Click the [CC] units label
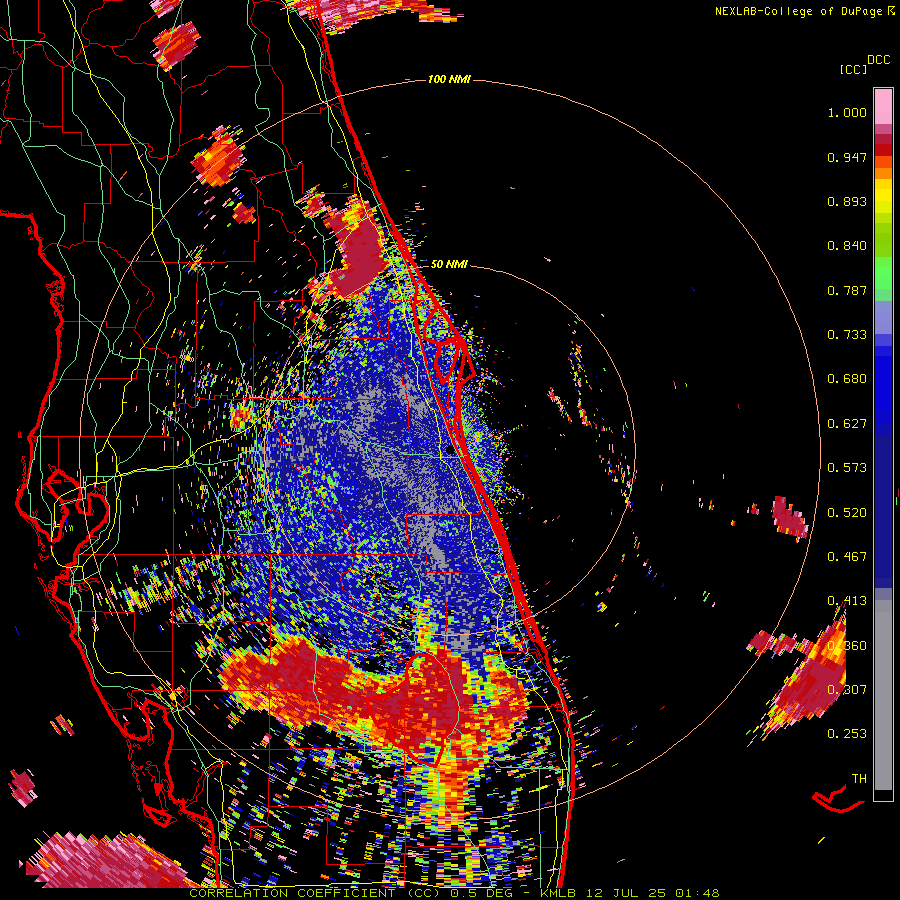The image size is (900, 900). [x=853, y=69]
